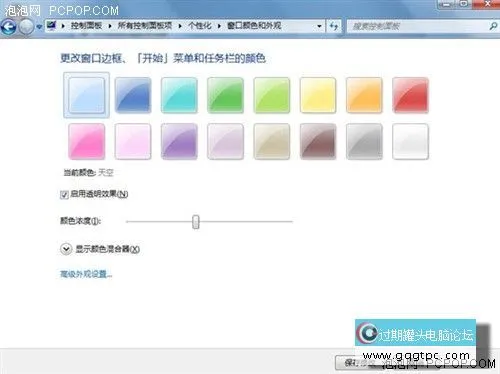Screen dimensions: 500x374
Task: Choose the Sky light-blue color swatch
Action: (87, 95)
